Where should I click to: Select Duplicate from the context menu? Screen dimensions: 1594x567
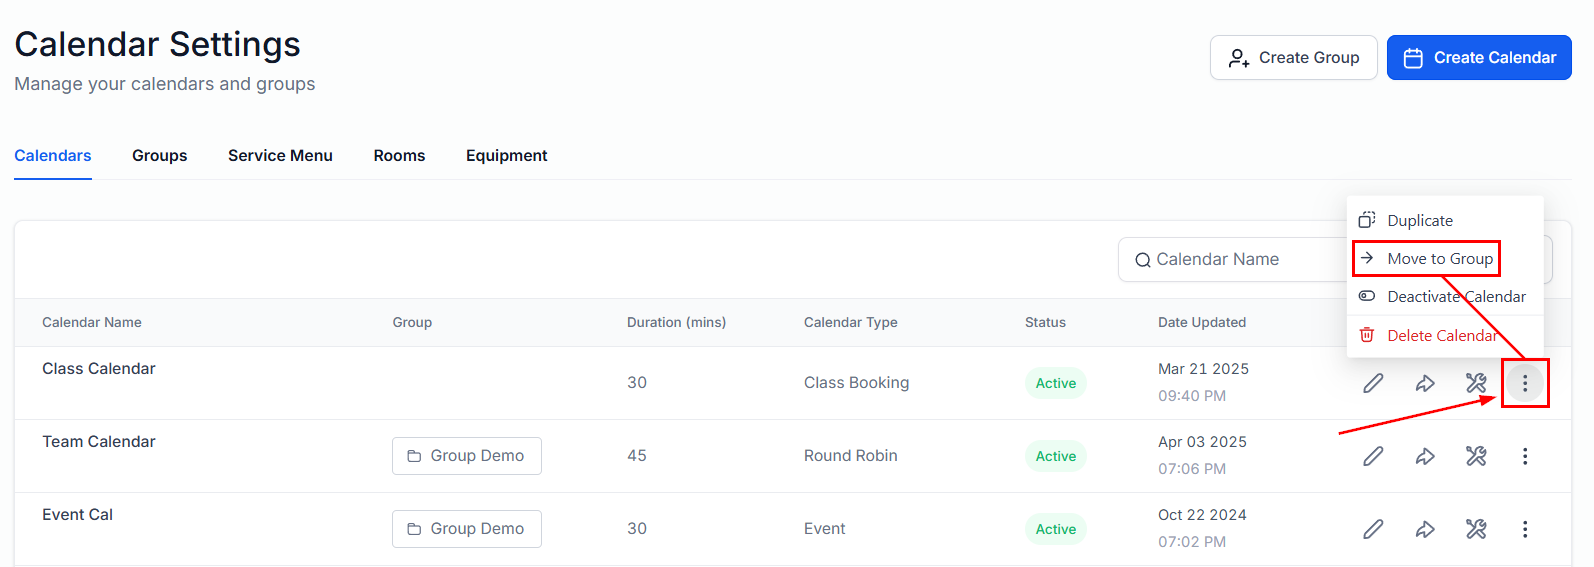[x=1419, y=221]
